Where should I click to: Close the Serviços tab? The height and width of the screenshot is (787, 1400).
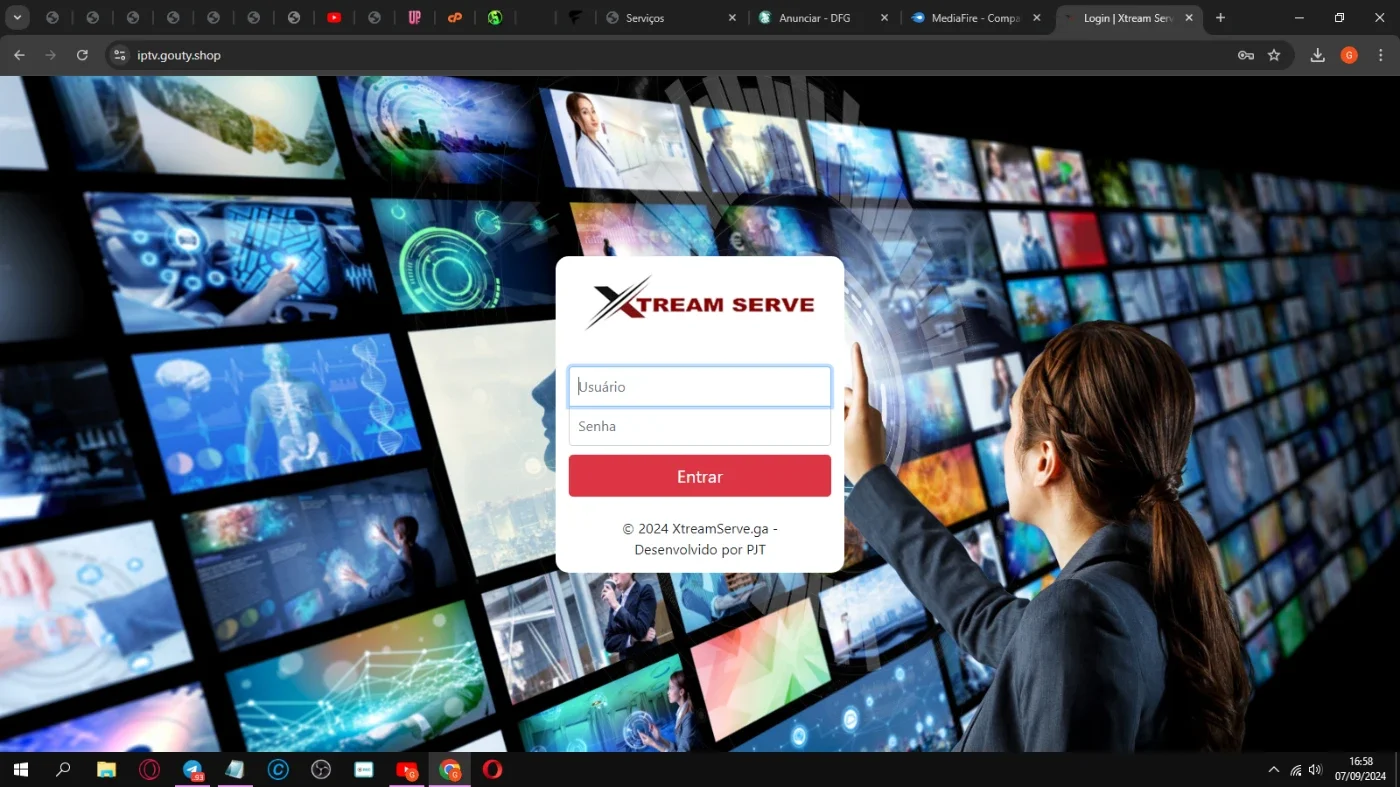click(x=732, y=18)
